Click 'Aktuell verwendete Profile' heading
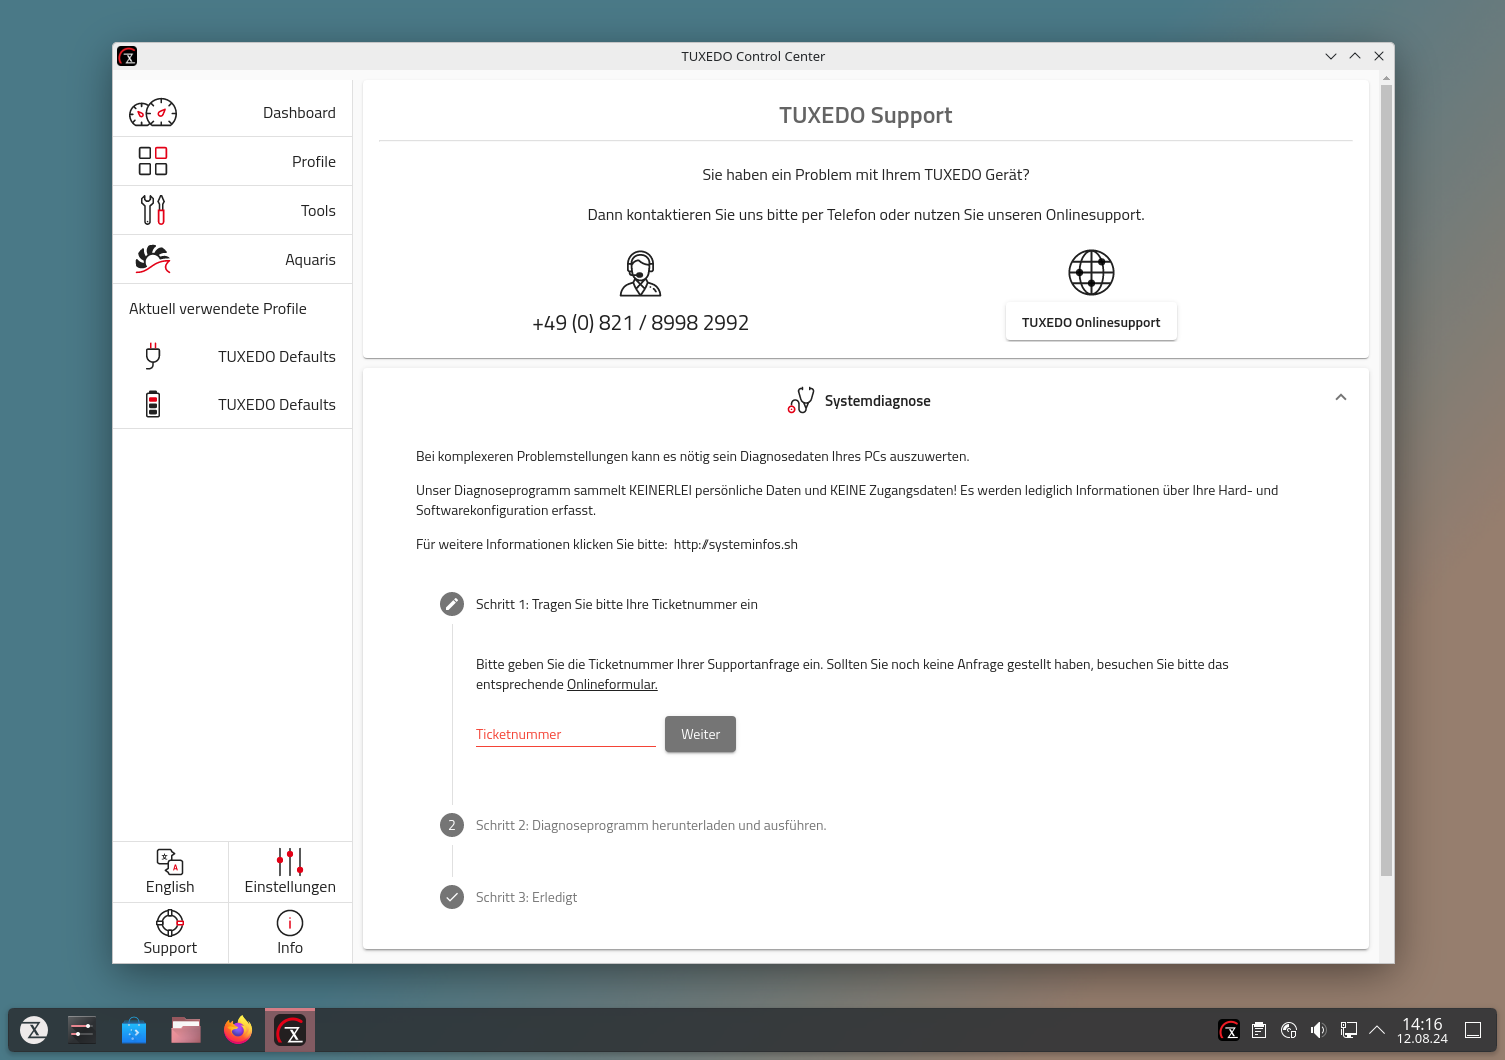This screenshot has height=1060, width=1505. coord(218,309)
